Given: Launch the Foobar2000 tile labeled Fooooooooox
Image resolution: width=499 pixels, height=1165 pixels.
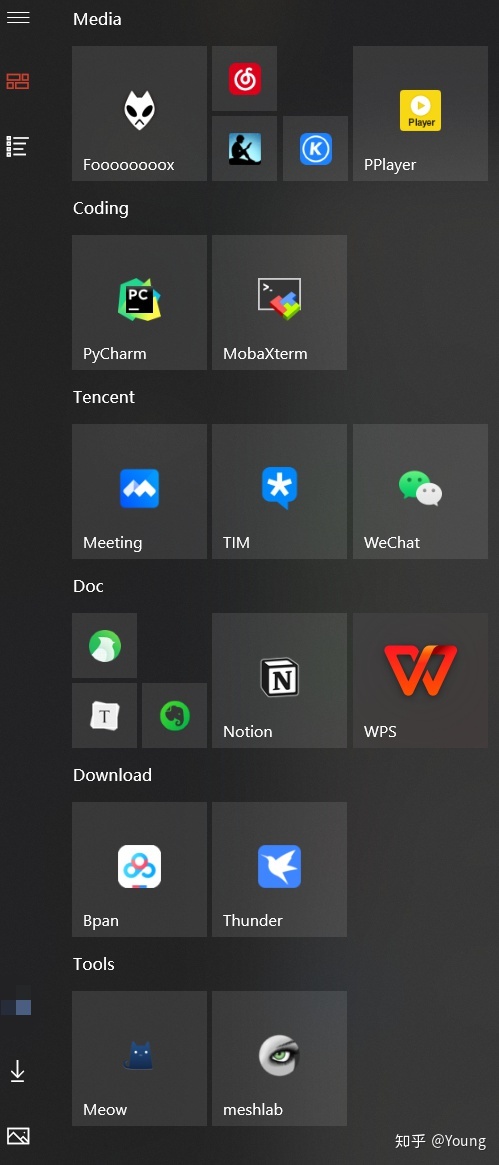Looking at the screenshot, I should click(140, 114).
